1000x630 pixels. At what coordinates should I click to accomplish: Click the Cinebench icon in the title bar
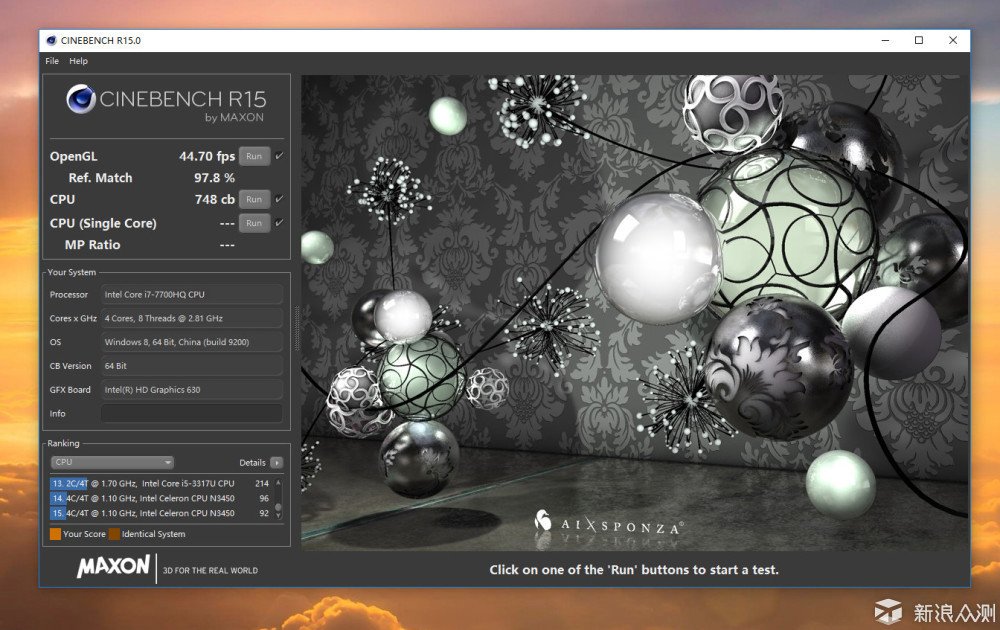coord(51,40)
